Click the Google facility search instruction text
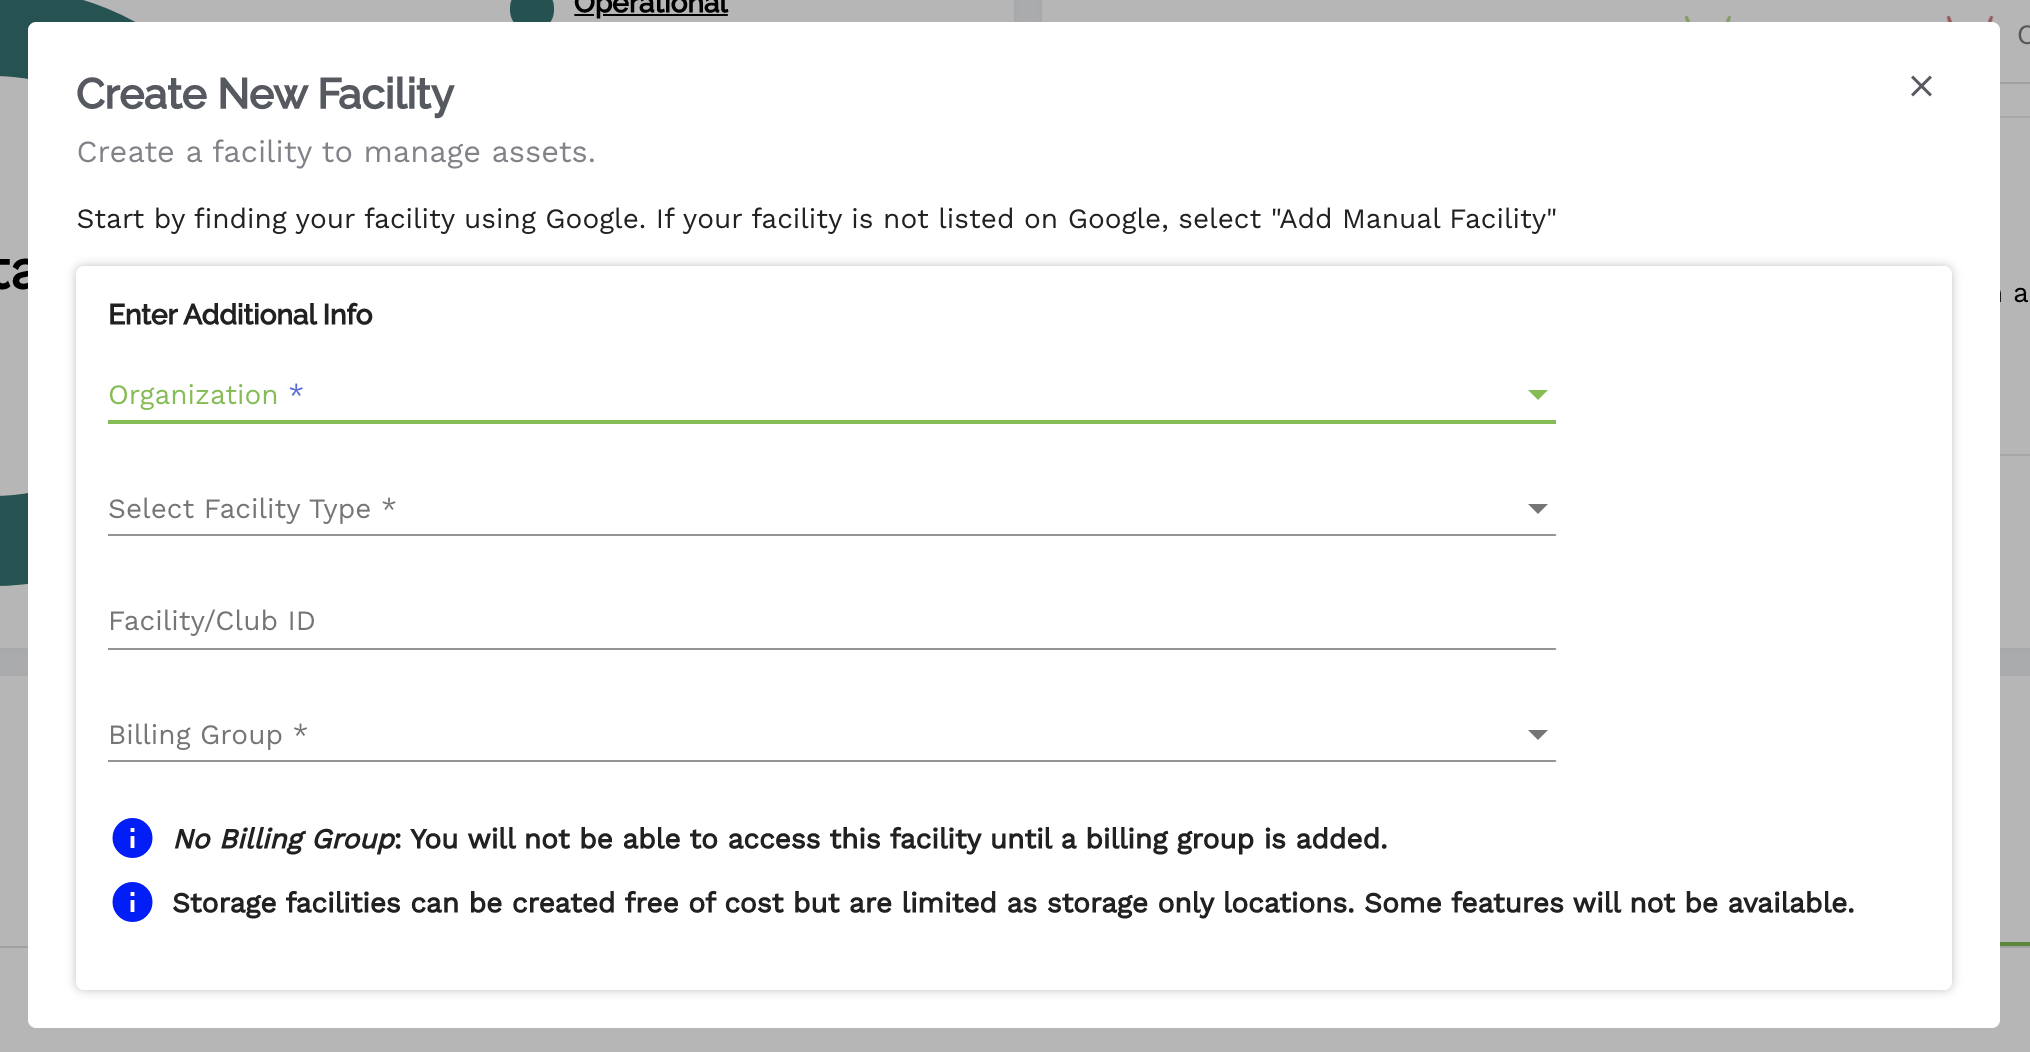Image resolution: width=2030 pixels, height=1052 pixels. click(x=816, y=219)
